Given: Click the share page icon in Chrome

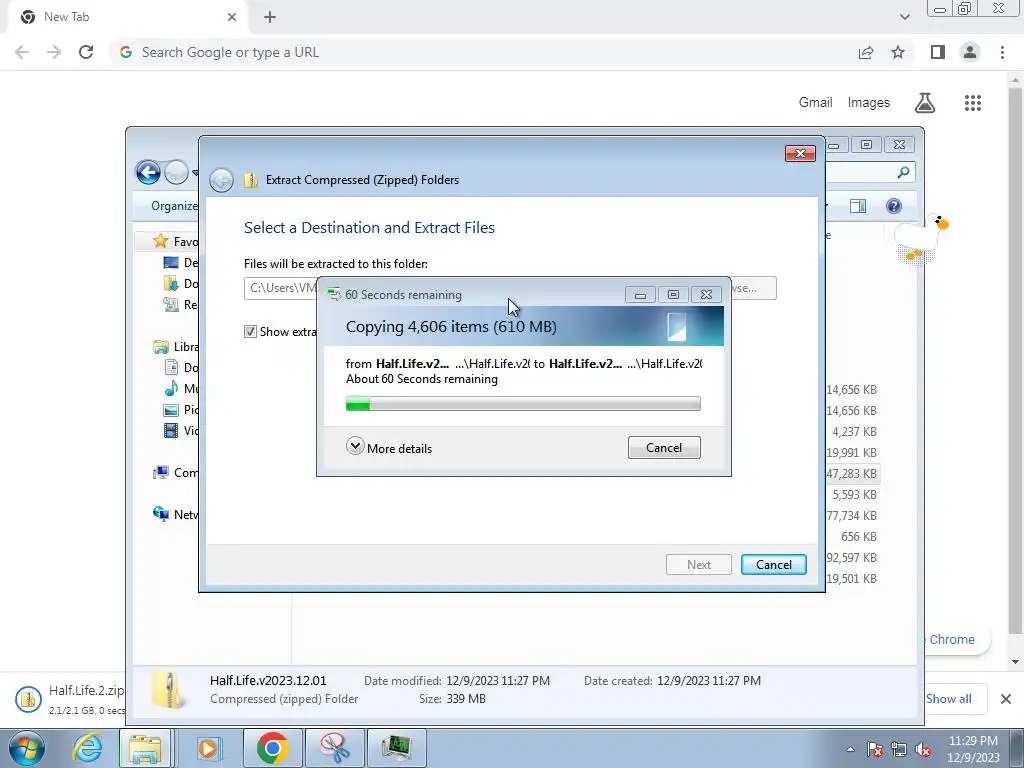Looking at the screenshot, I should click(866, 52).
